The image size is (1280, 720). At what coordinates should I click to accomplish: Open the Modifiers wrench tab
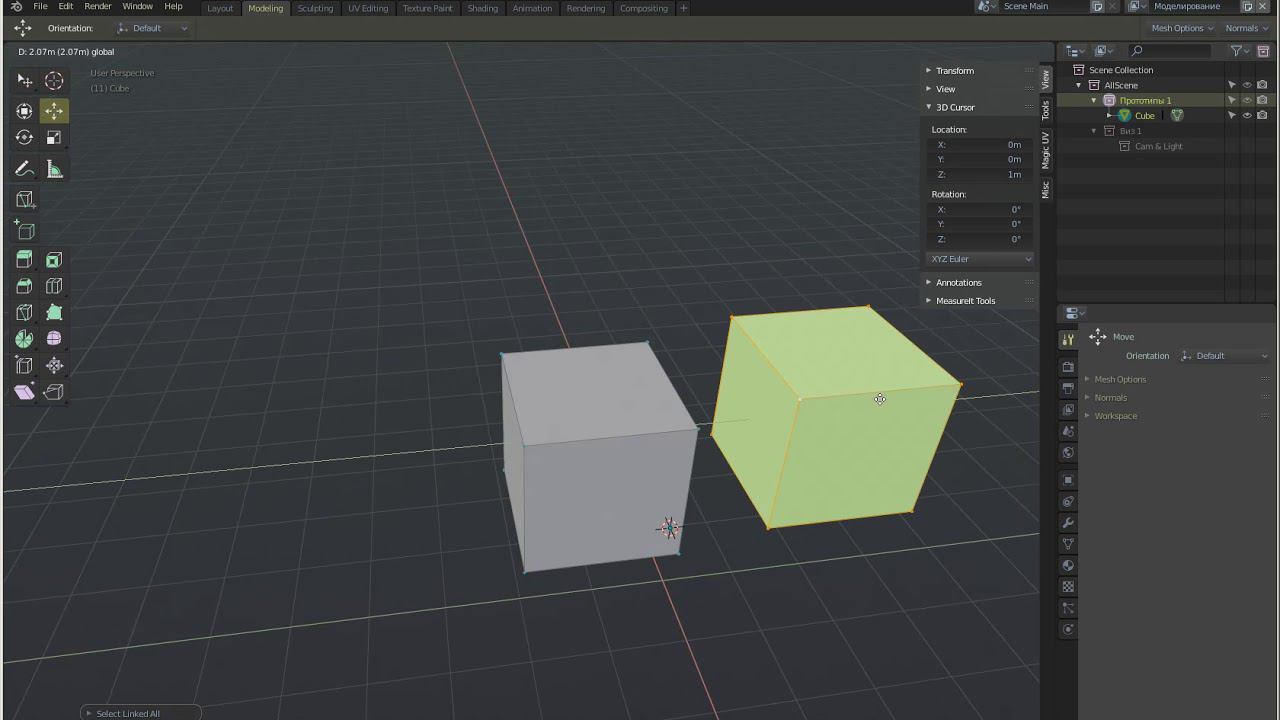coord(1068,523)
